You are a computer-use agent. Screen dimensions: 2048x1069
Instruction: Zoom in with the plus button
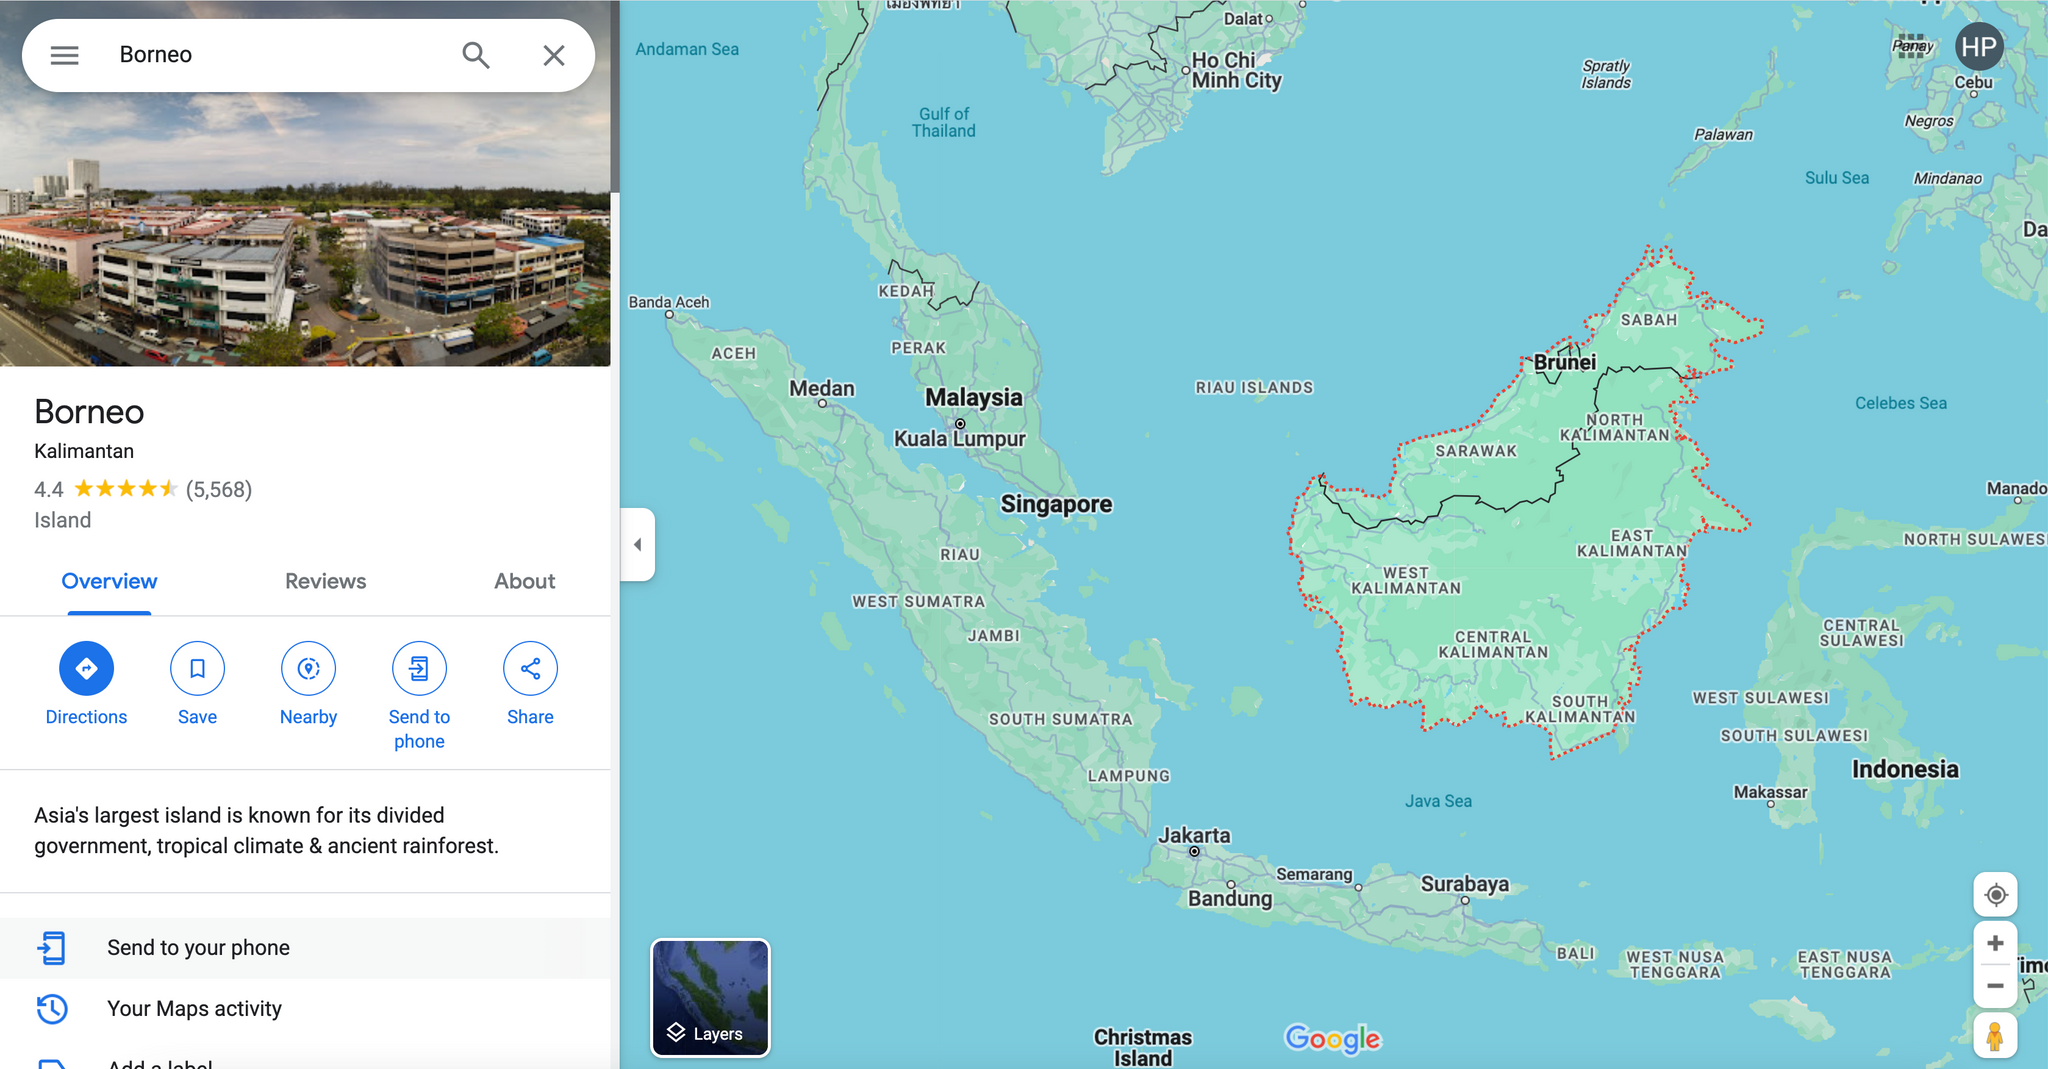coord(1995,943)
